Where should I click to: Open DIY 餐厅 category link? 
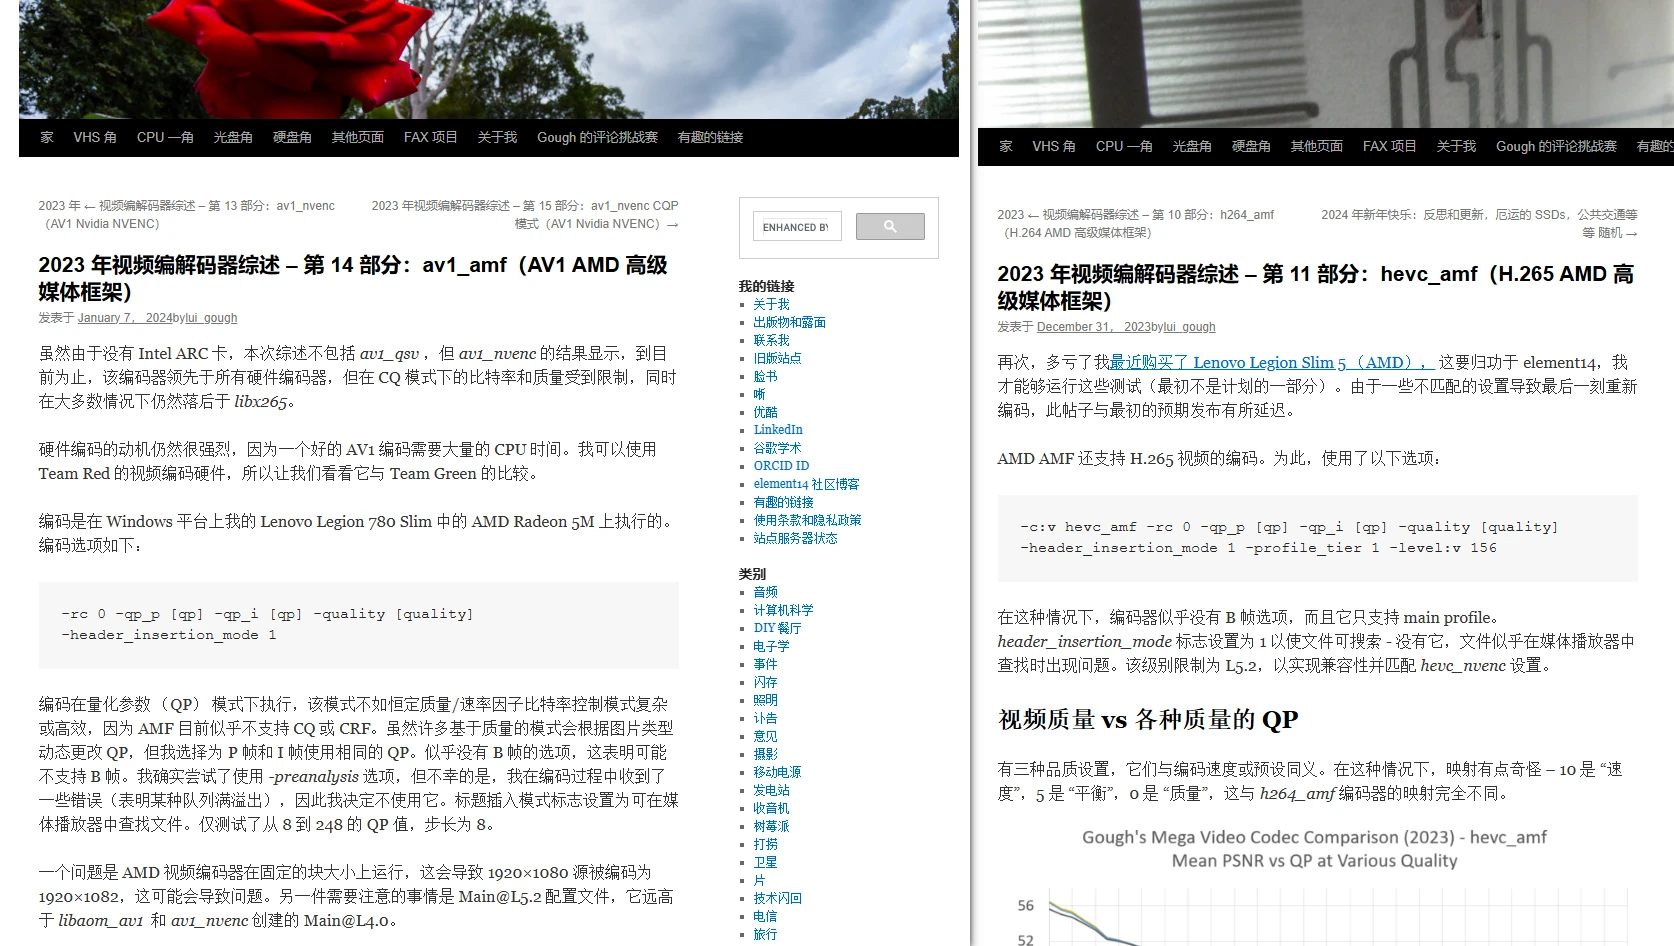[777, 628]
